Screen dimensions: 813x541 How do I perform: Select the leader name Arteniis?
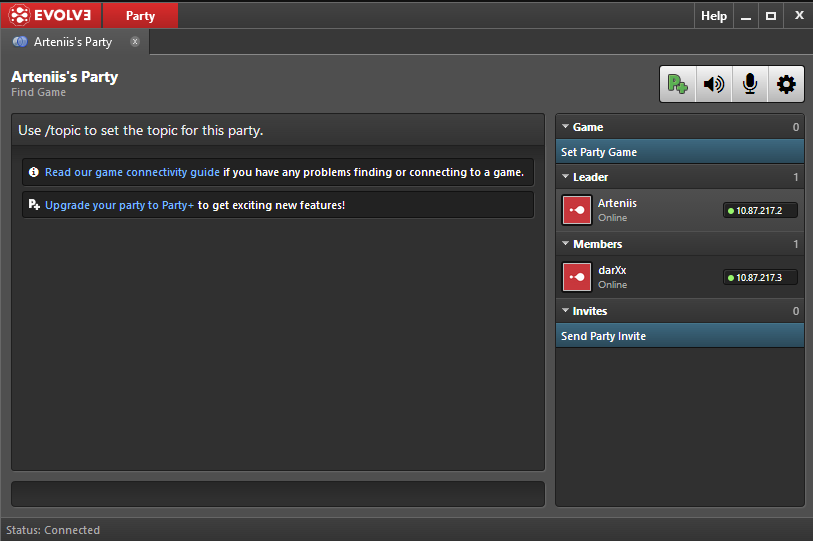point(617,203)
